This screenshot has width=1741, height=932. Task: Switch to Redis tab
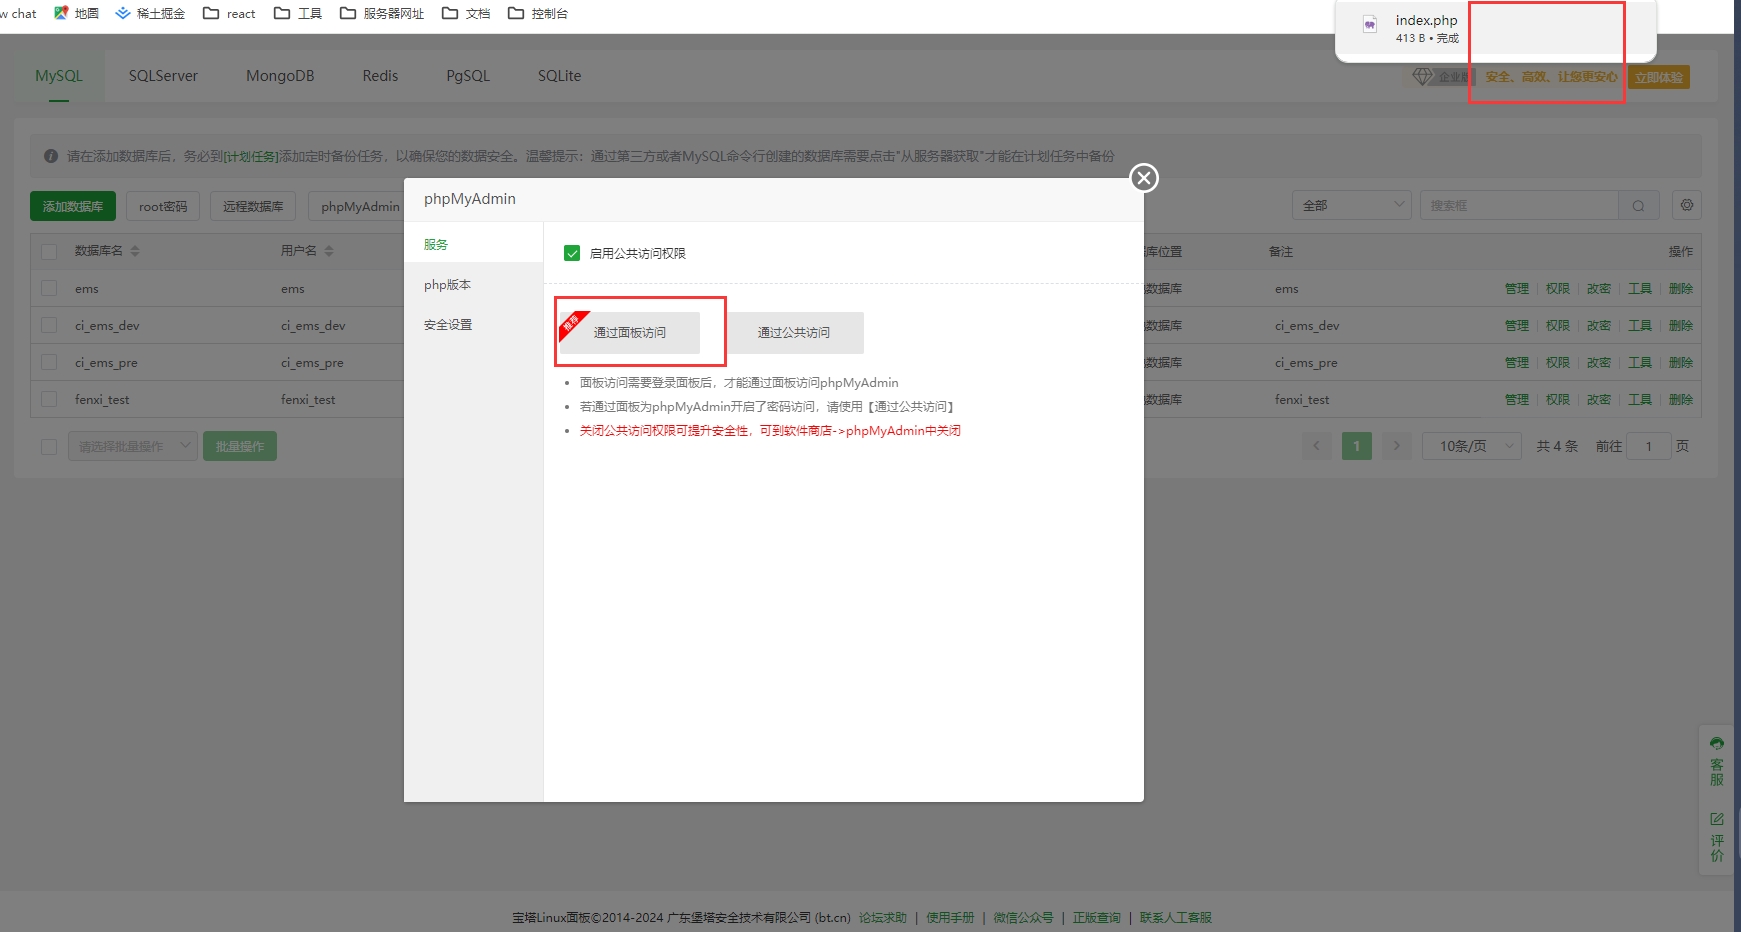[380, 76]
